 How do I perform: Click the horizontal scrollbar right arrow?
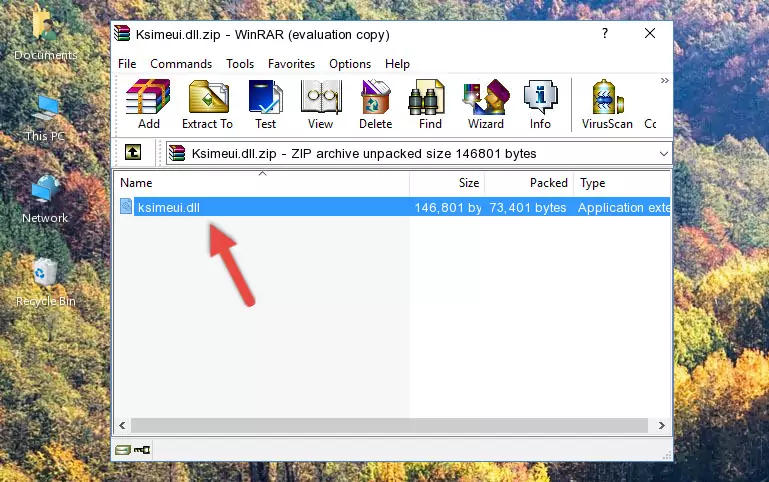point(662,425)
